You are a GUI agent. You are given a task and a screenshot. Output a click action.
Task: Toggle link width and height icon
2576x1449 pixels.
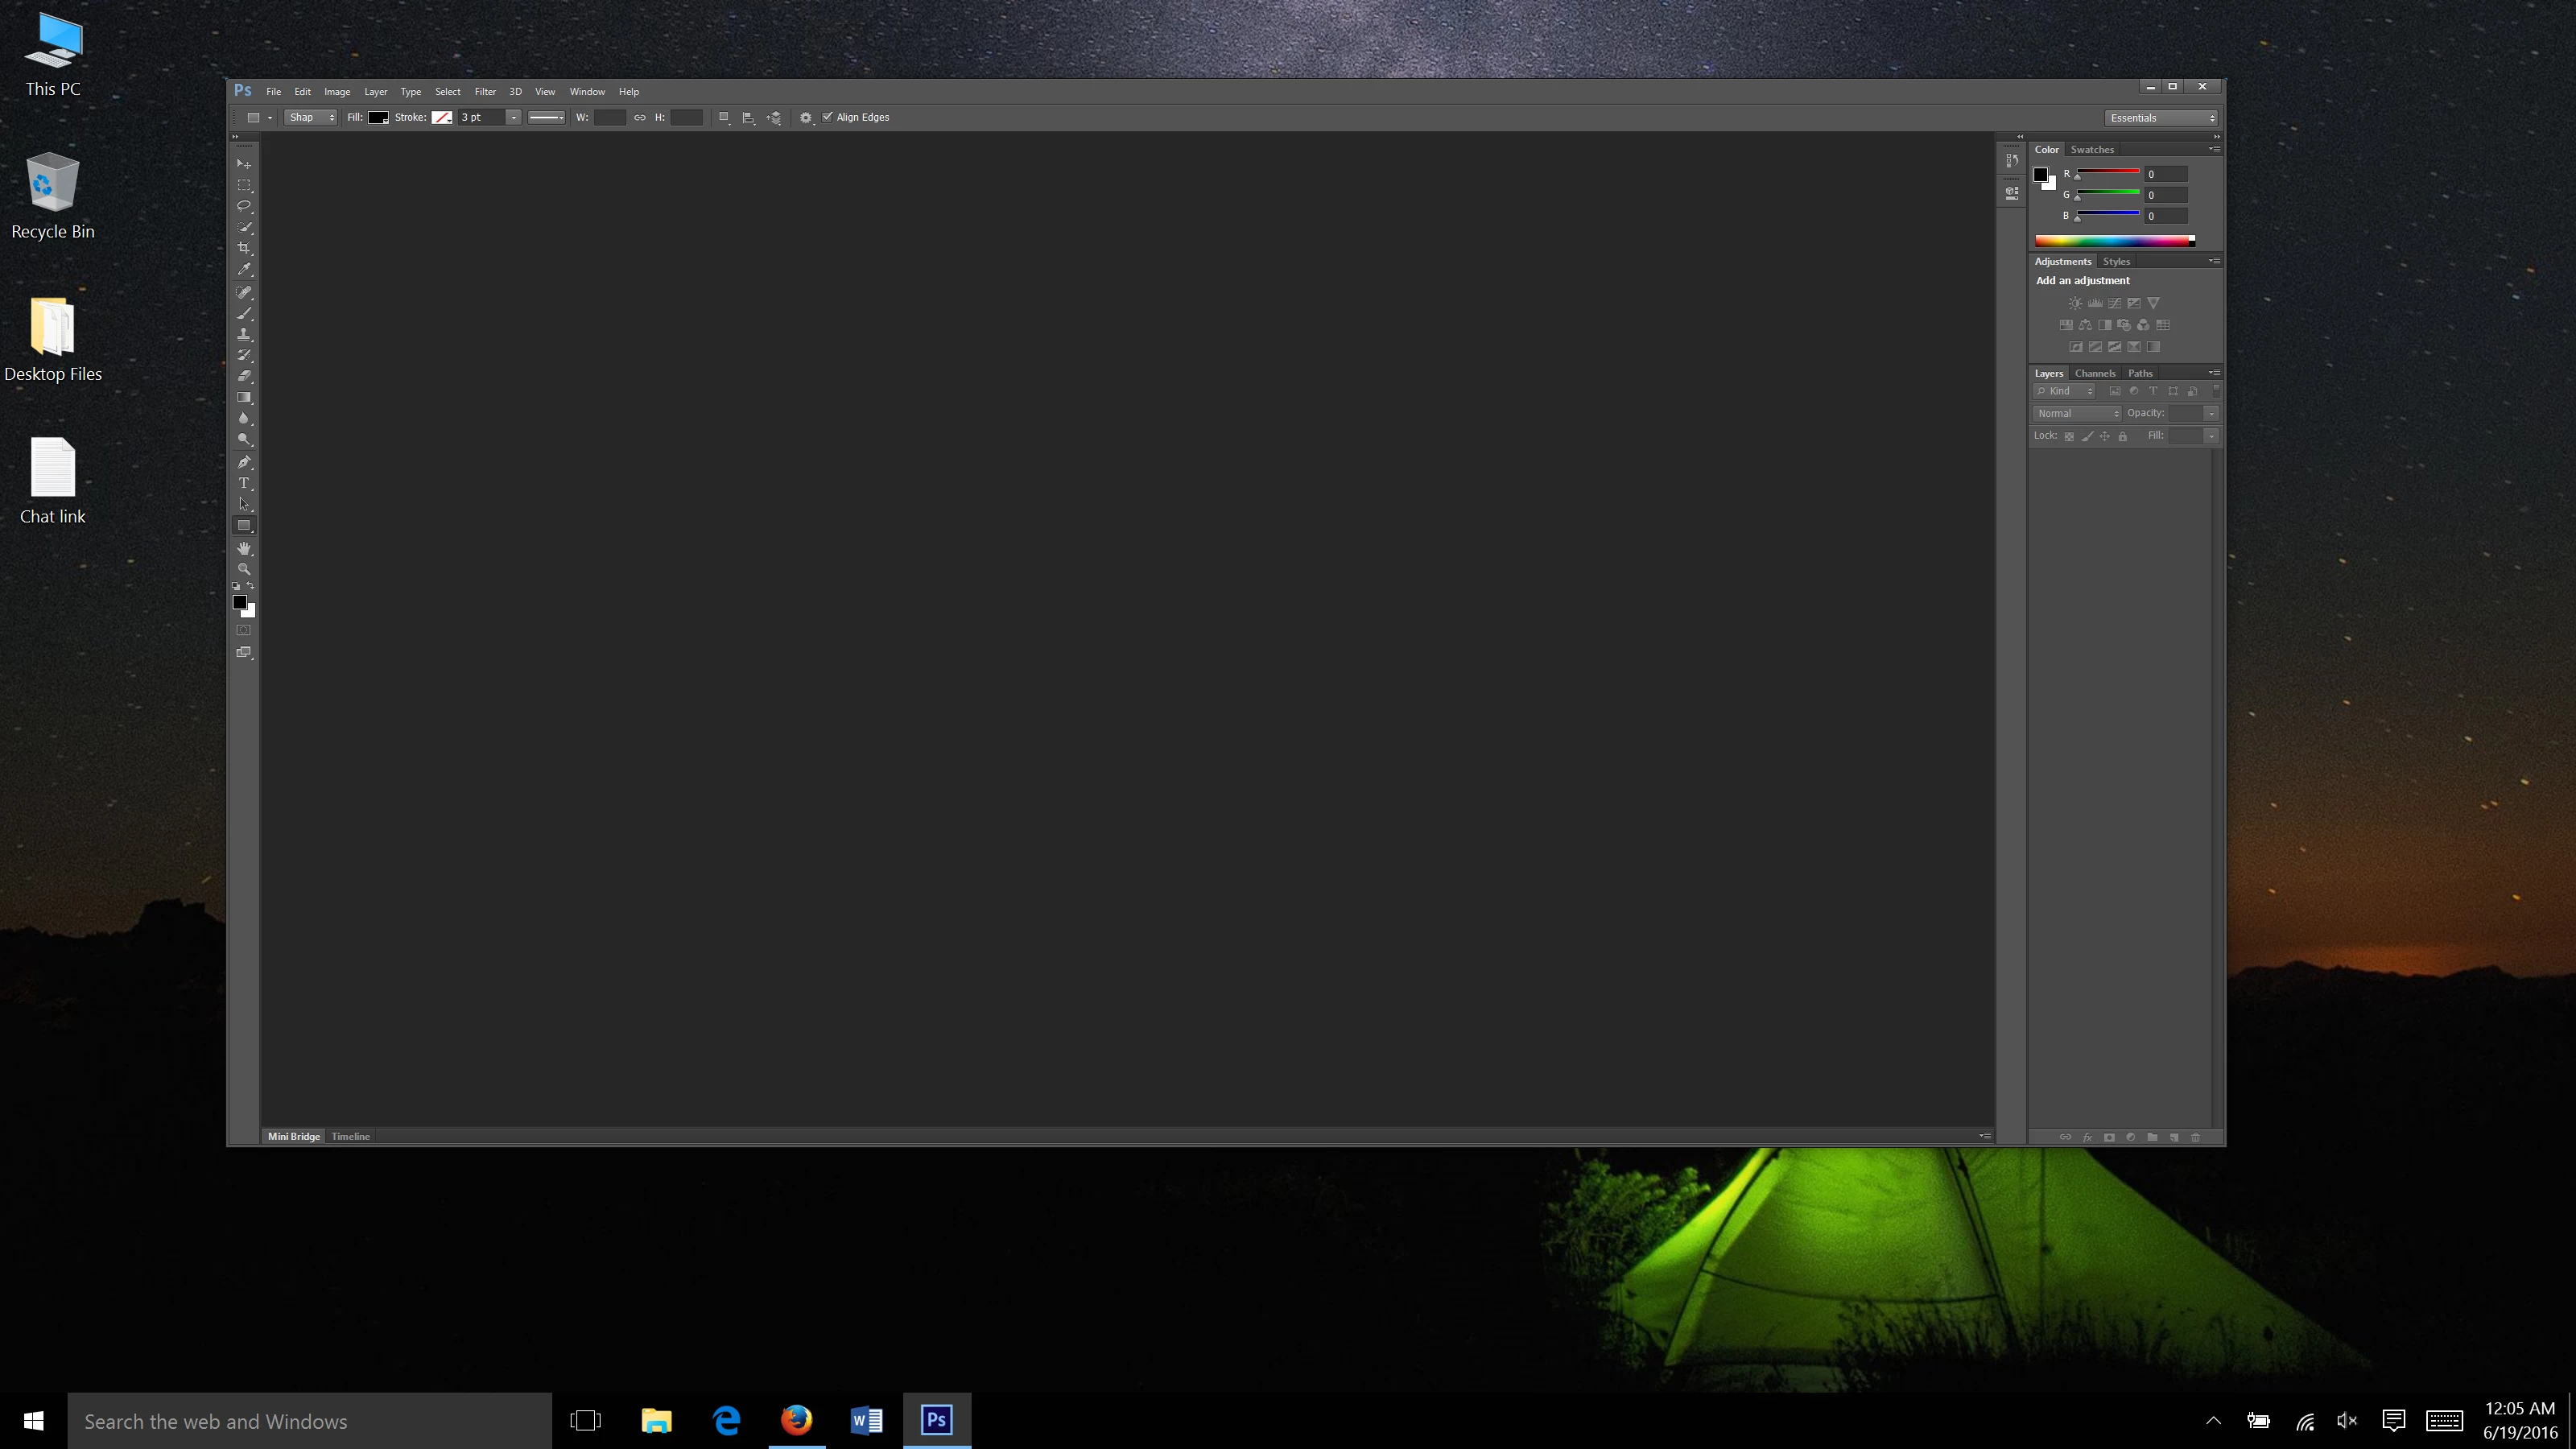640,117
